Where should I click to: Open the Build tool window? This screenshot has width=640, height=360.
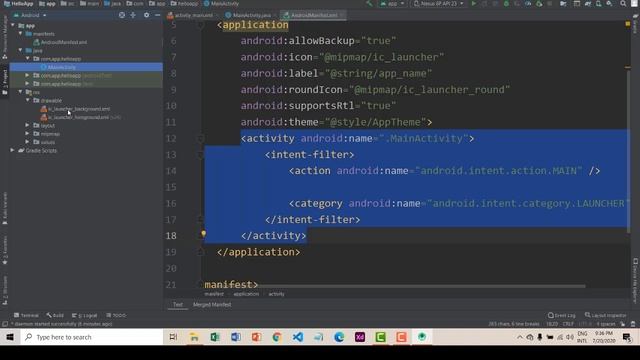pos(55,315)
